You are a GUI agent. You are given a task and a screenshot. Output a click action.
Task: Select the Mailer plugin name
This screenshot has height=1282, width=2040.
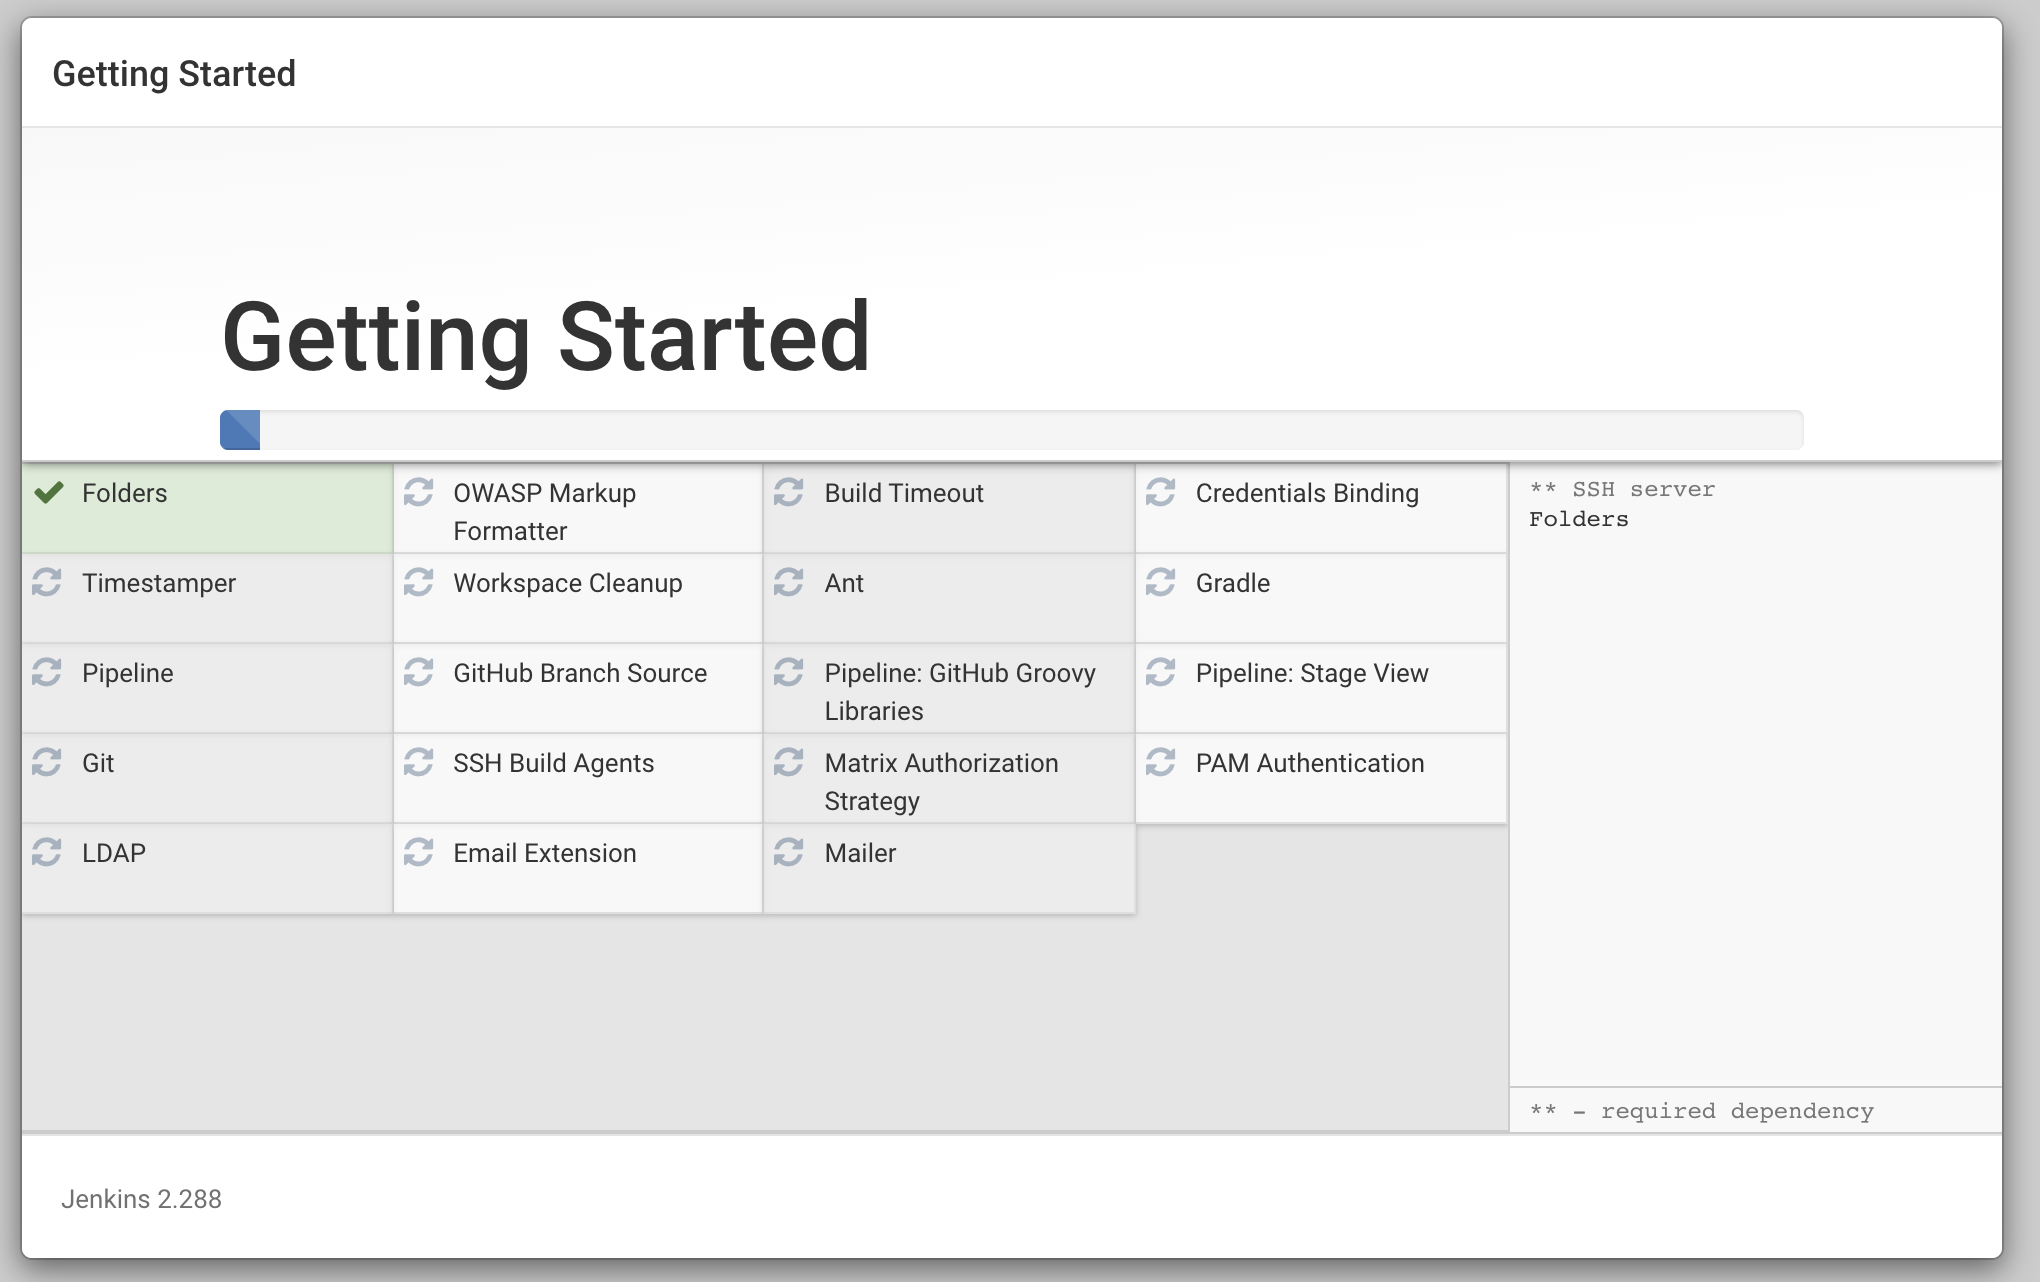tap(860, 853)
